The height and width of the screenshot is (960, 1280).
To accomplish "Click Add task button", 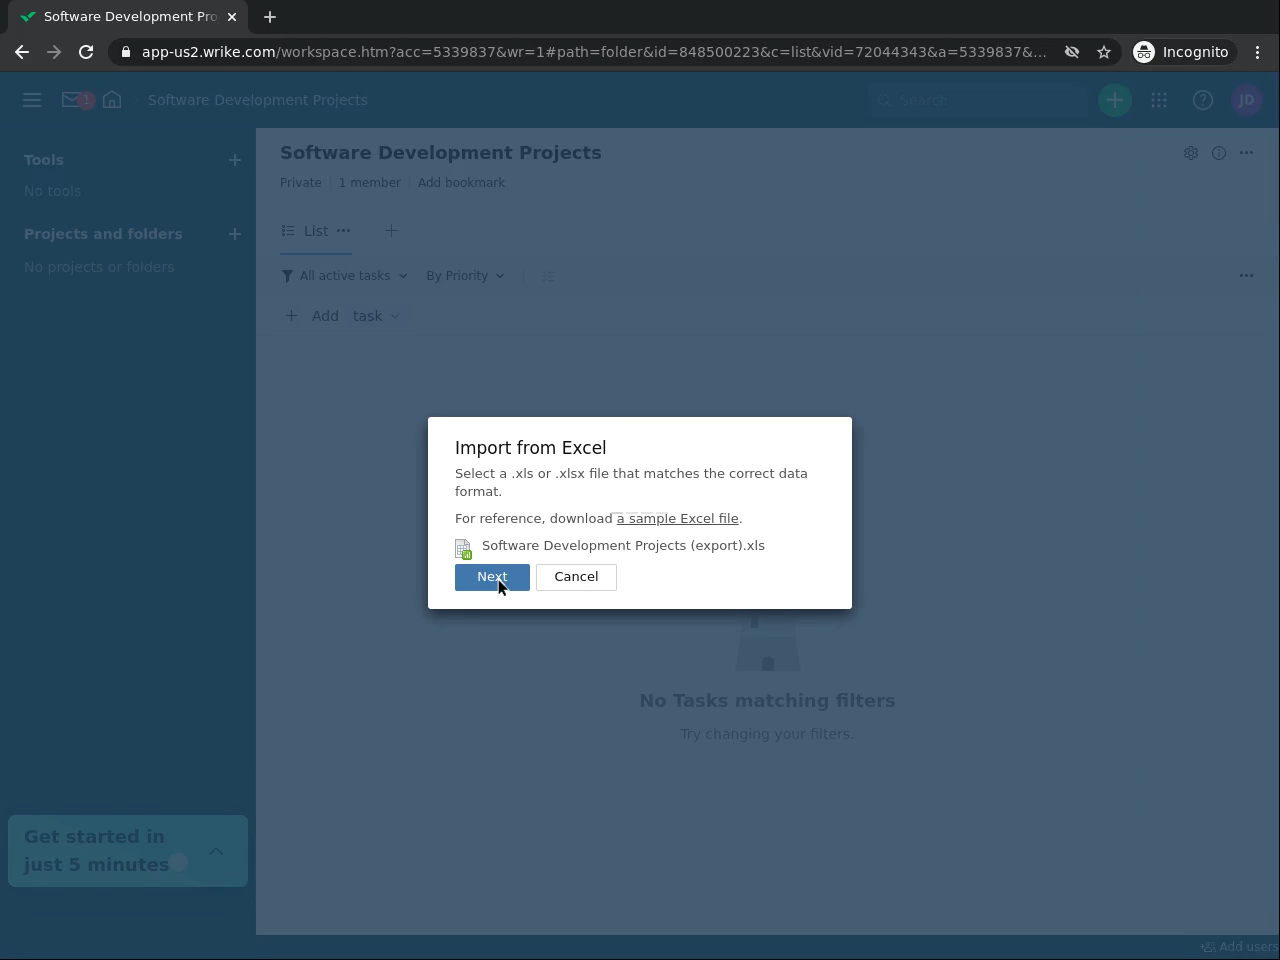I will (312, 316).
